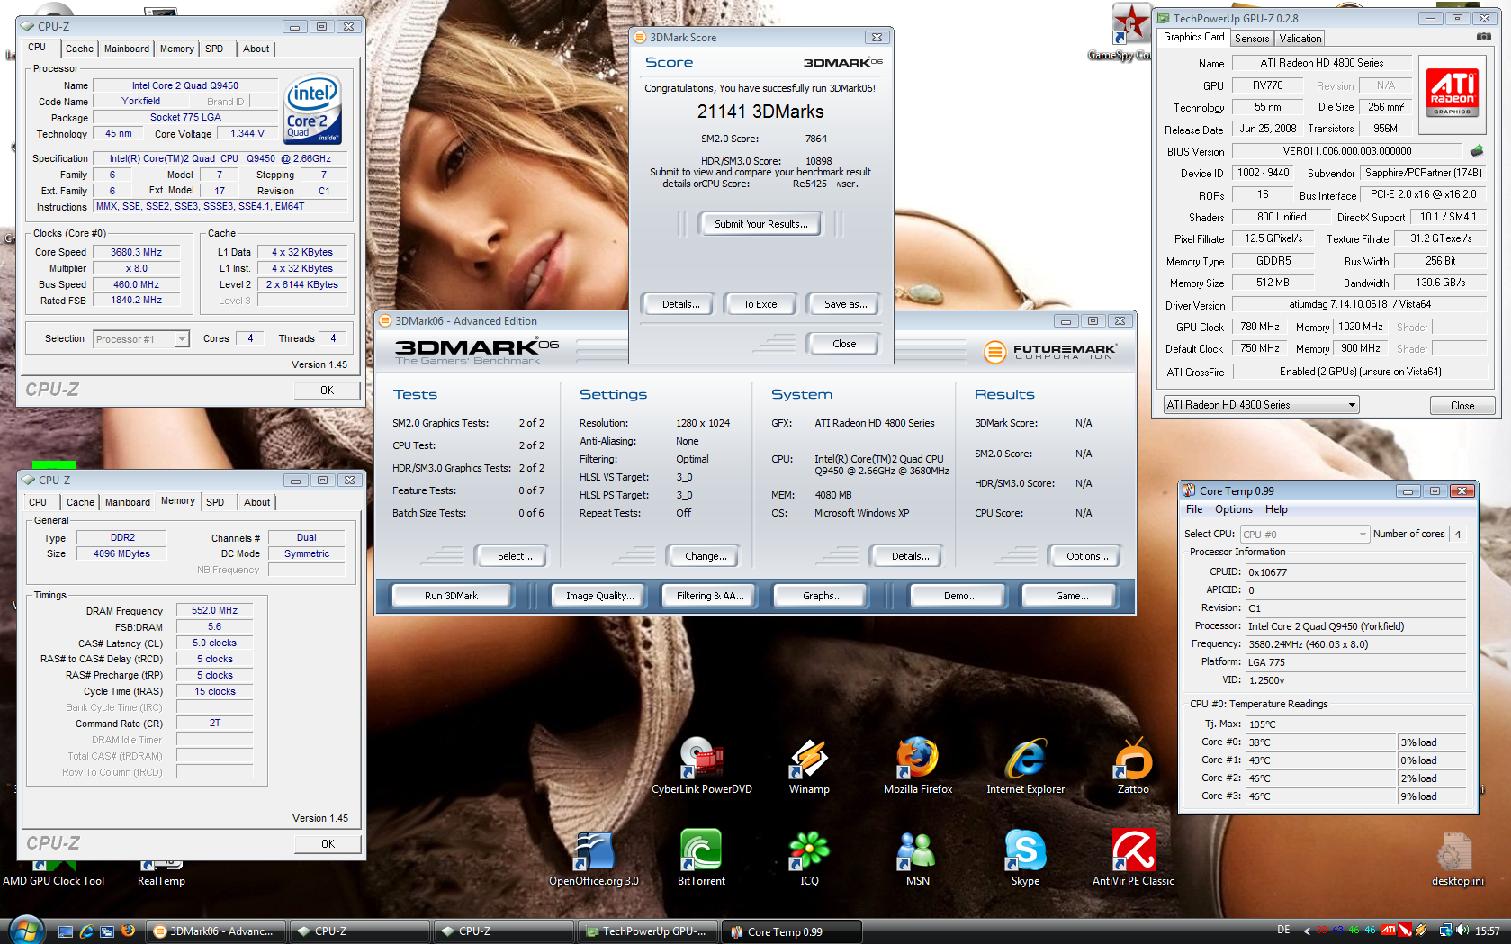Open Help menu in Core Temp
The image size is (1511, 944).
click(1276, 509)
